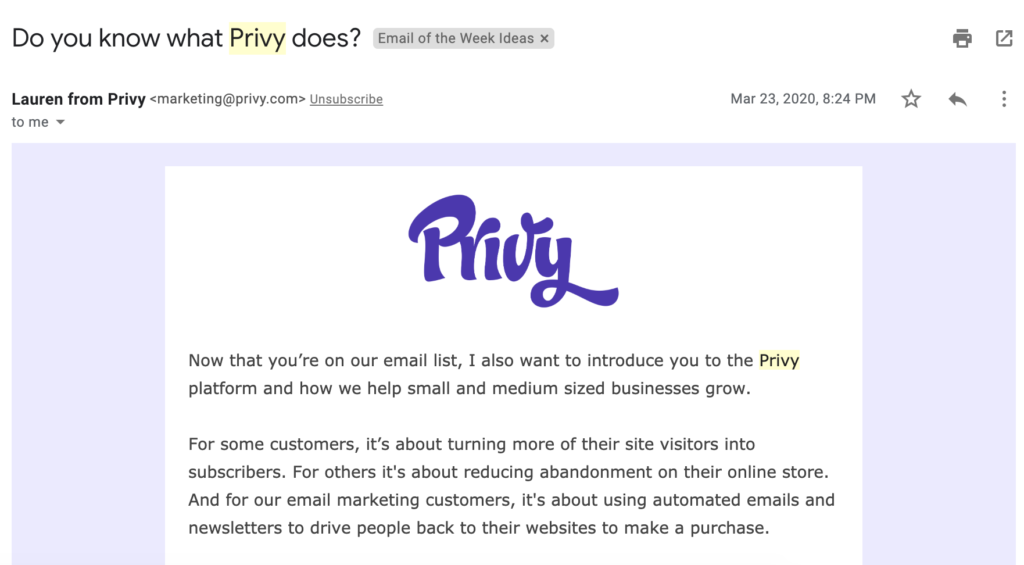Click the 'Do you know what' subject text

[x=118, y=39]
